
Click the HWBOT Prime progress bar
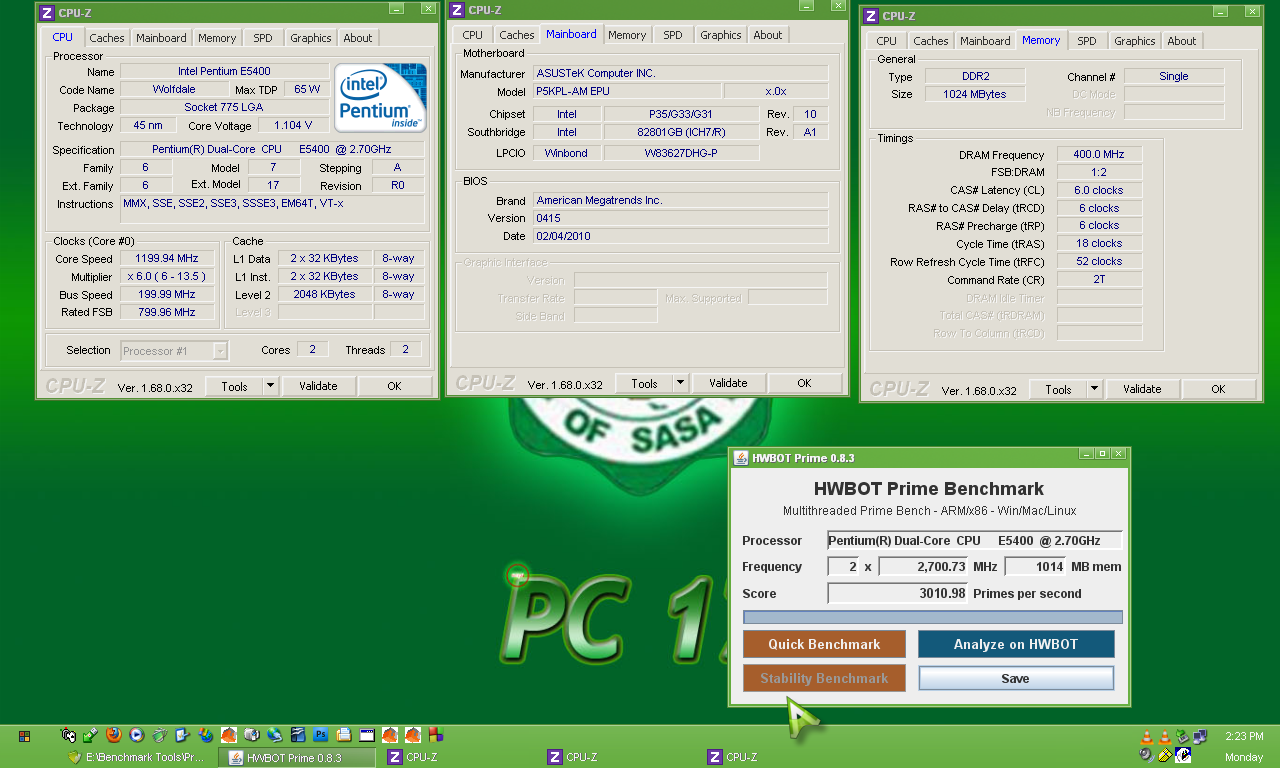coord(933,617)
